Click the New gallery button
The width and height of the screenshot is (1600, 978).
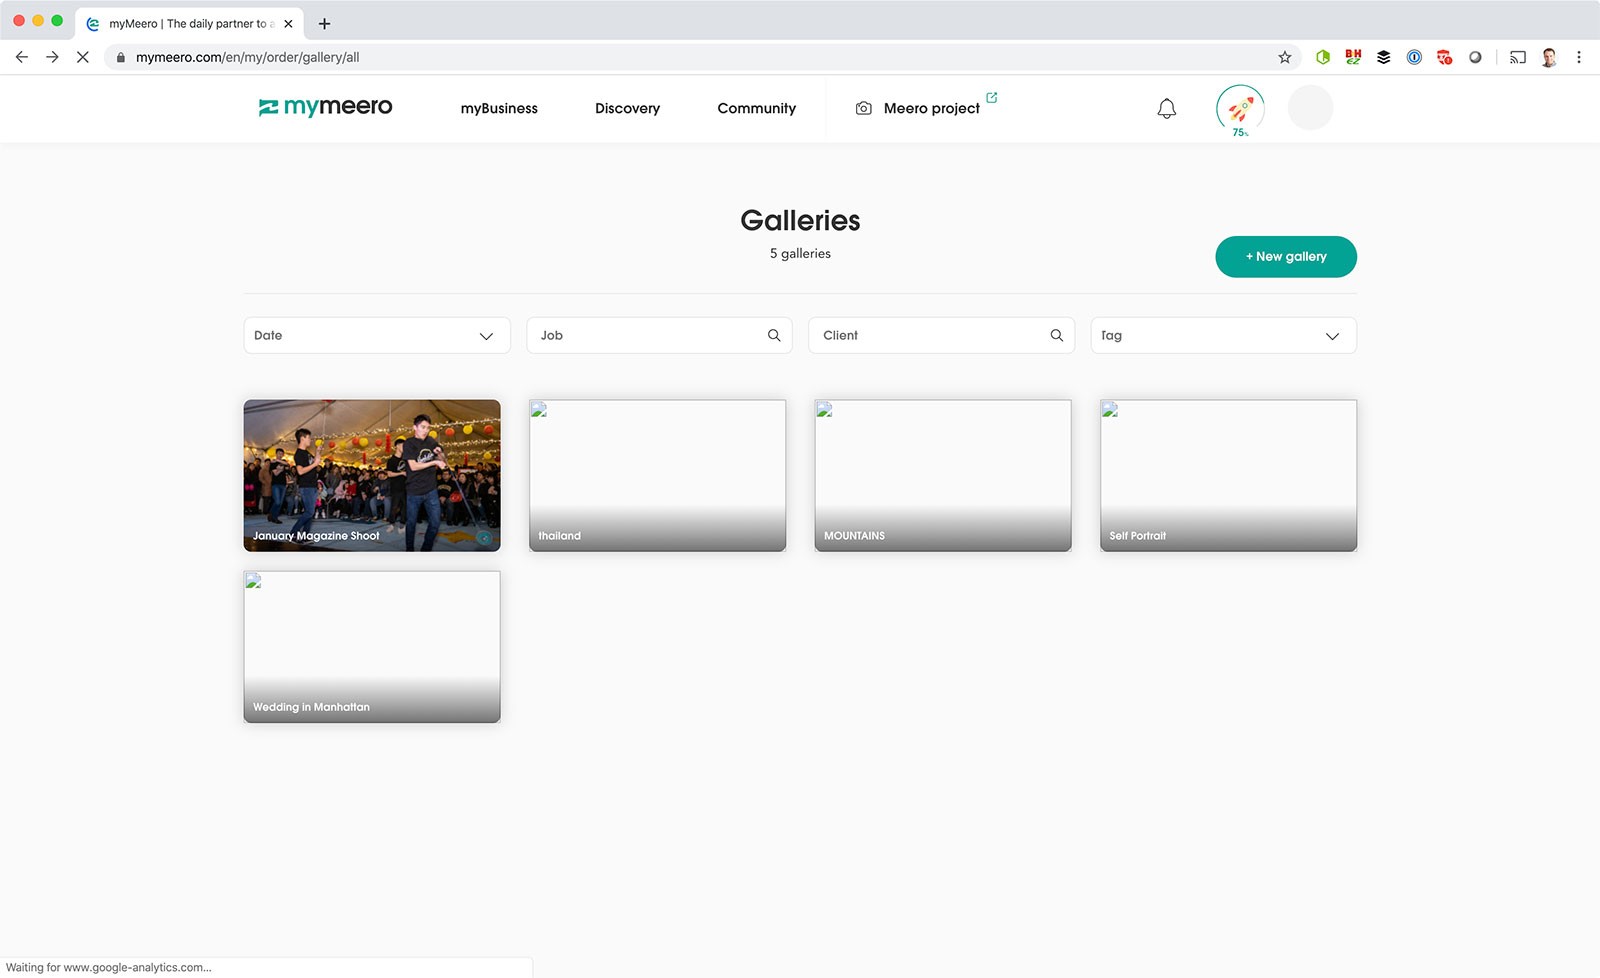click(1285, 257)
